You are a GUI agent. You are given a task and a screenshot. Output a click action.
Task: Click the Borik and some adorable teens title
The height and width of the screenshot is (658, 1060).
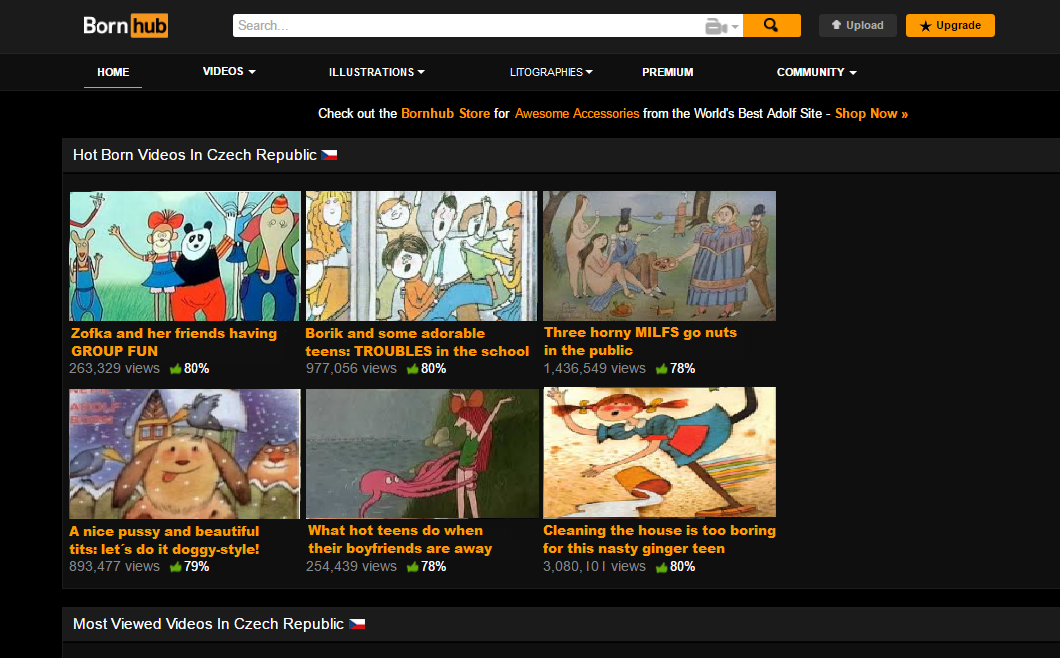[417, 342]
